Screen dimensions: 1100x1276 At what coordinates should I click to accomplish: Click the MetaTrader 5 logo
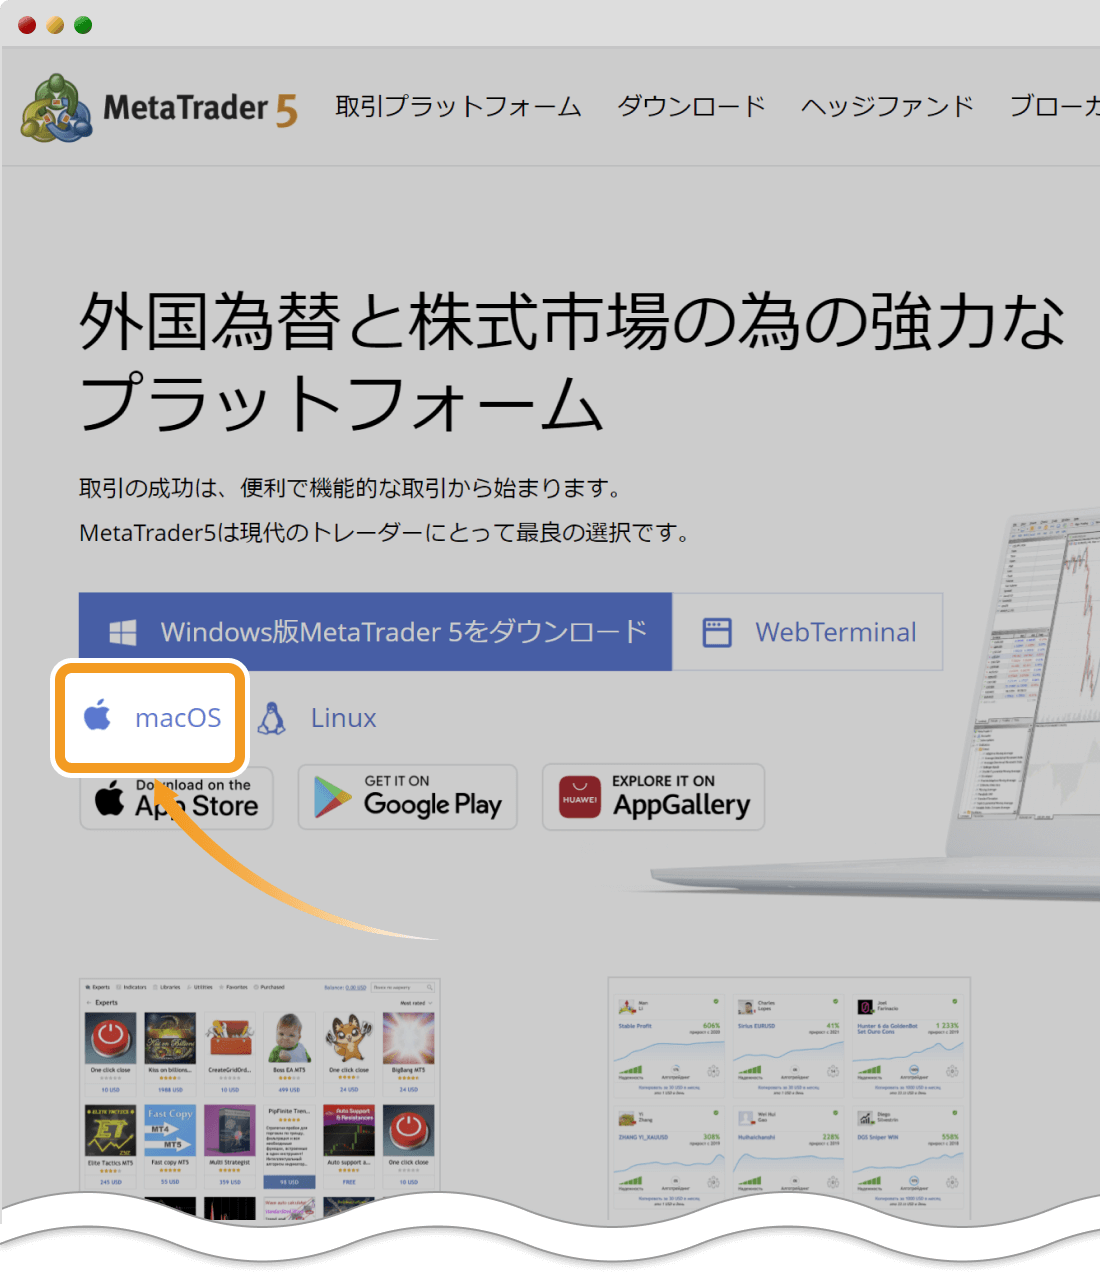pos(159,107)
